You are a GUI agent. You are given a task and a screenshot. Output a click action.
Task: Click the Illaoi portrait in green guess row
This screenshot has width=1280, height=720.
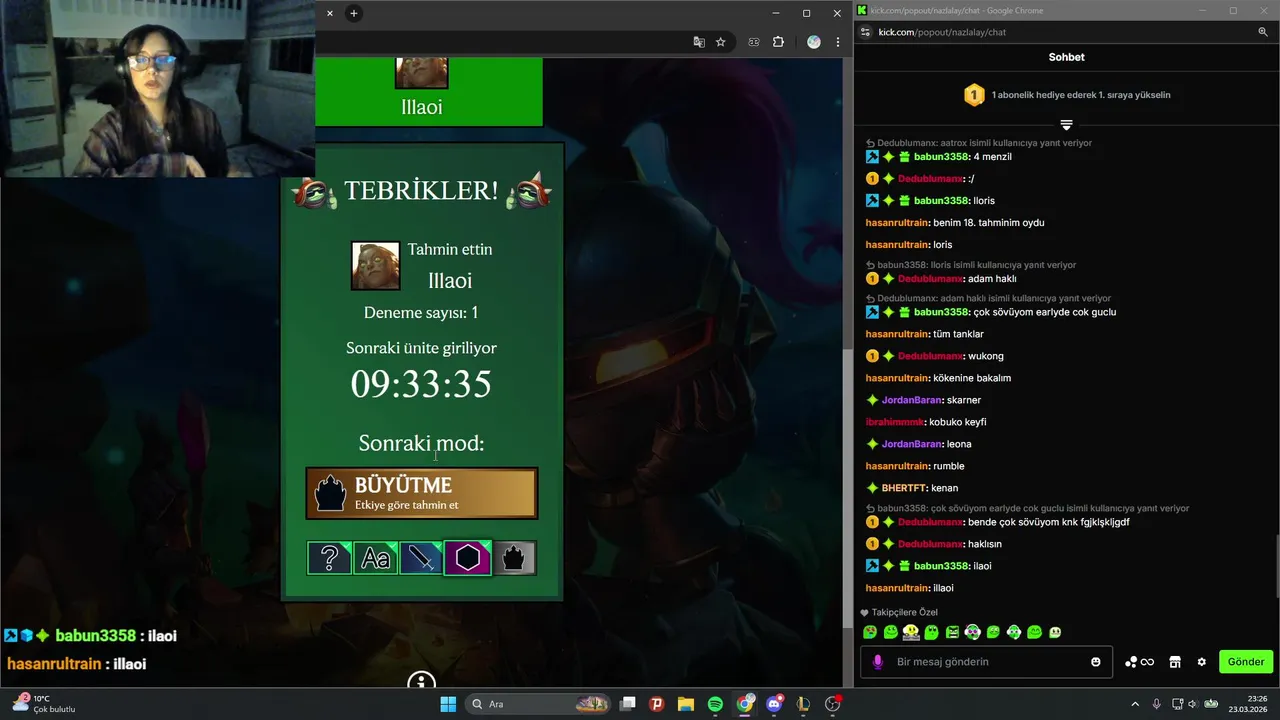[422, 72]
